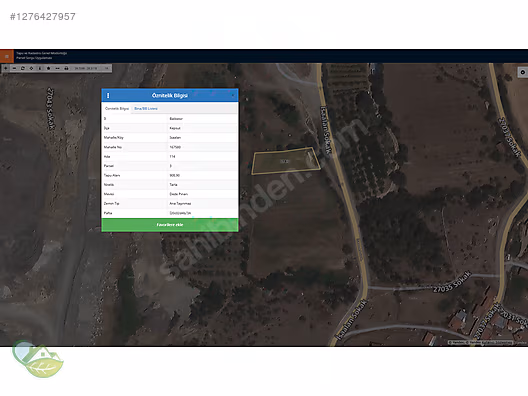Switch to the Bina/BB Listesi tab

146,109
